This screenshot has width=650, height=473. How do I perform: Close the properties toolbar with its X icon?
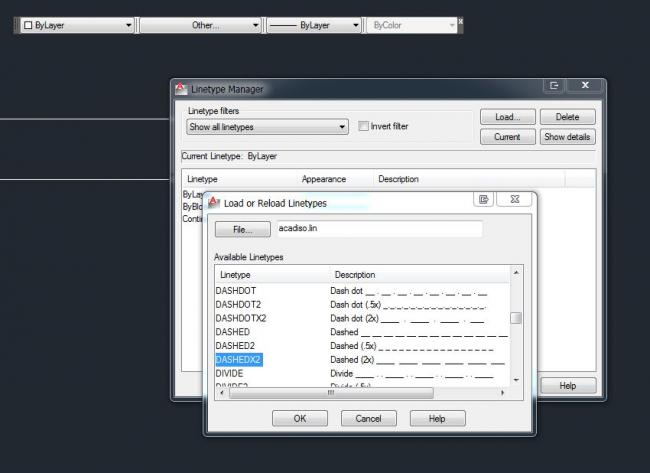click(x=460, y=22)
